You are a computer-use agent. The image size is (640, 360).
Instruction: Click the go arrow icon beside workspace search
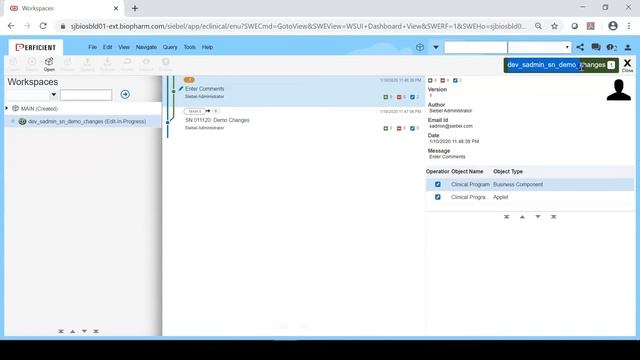coord(125,94)
